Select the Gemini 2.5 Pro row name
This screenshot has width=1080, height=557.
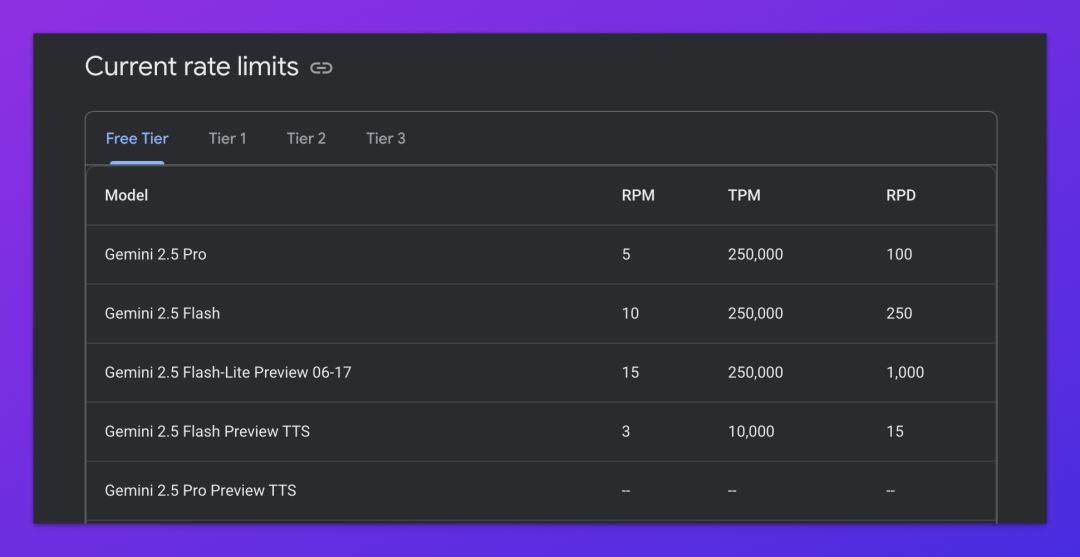point(156,255)
